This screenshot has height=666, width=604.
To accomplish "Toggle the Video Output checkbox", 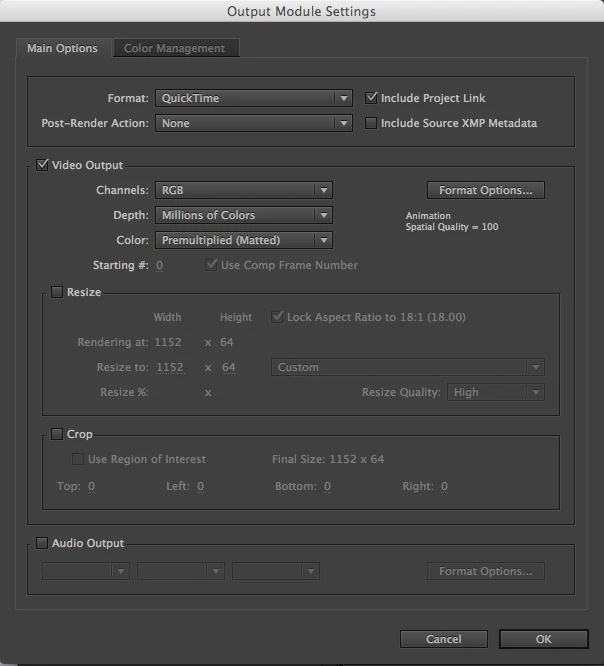I will click(x=42, y=165).
